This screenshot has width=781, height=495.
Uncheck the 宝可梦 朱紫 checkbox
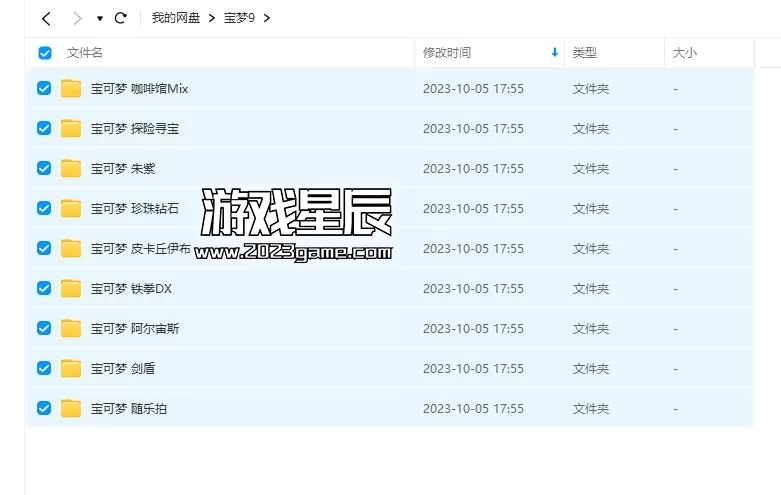point(44,168)
